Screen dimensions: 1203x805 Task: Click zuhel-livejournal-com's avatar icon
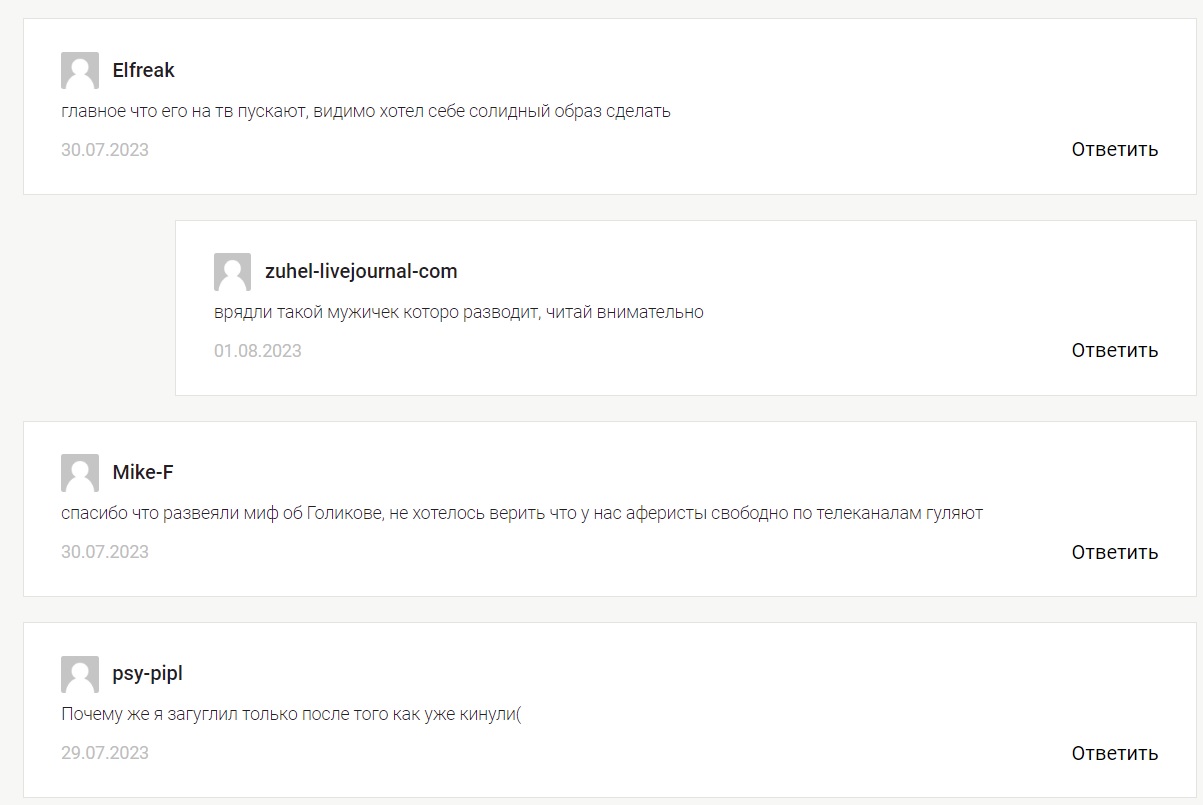233,272
